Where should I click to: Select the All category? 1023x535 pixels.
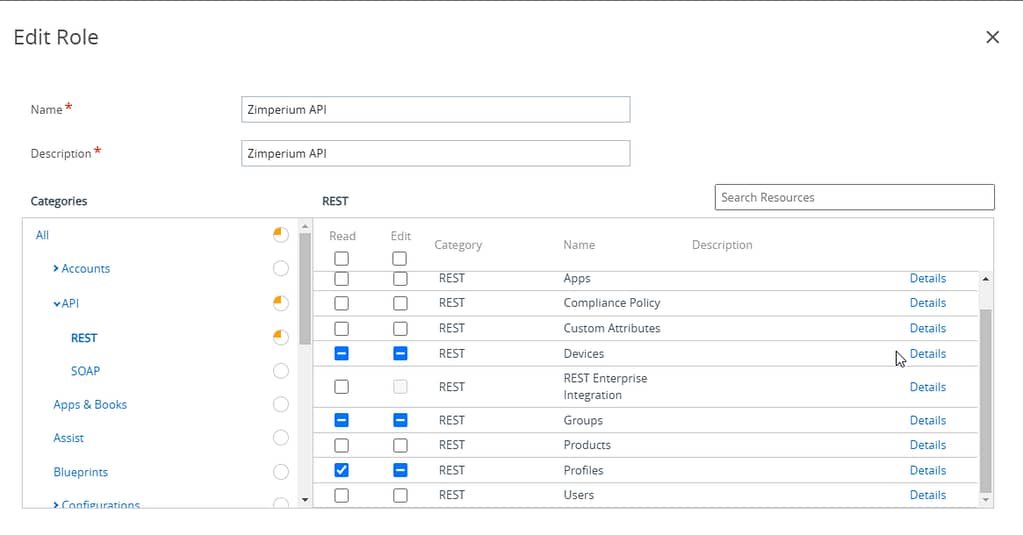pos(42,235)
